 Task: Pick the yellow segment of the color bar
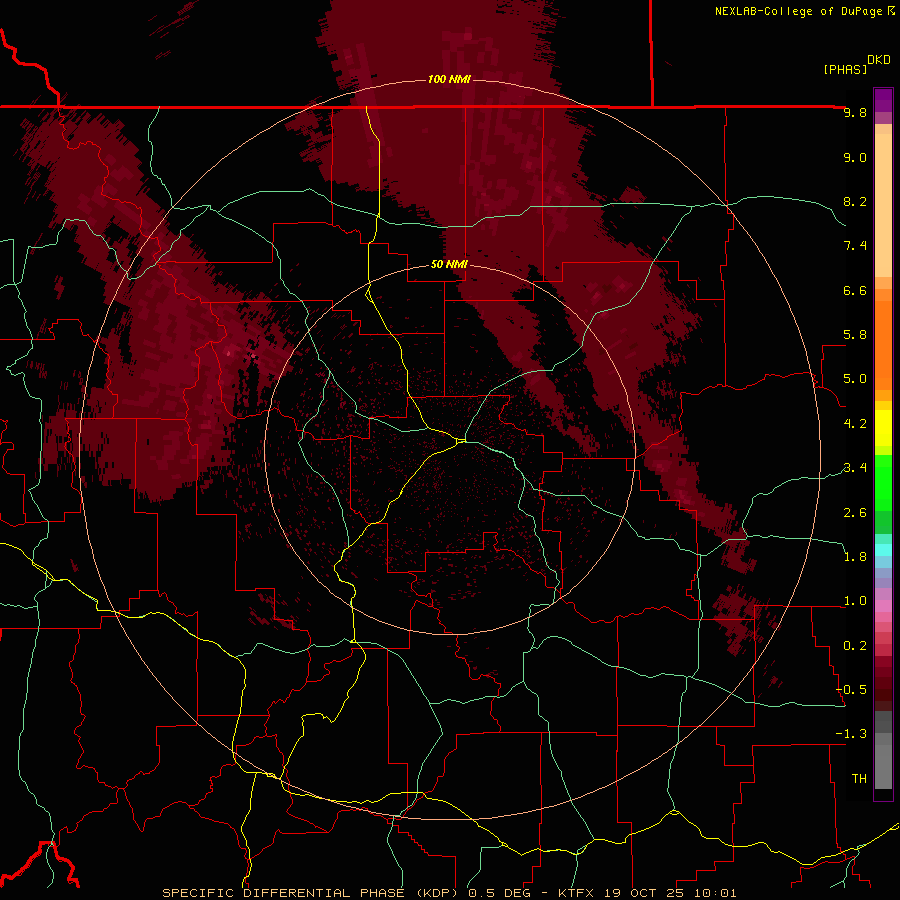pyautogui.click(x=883, y=428)
